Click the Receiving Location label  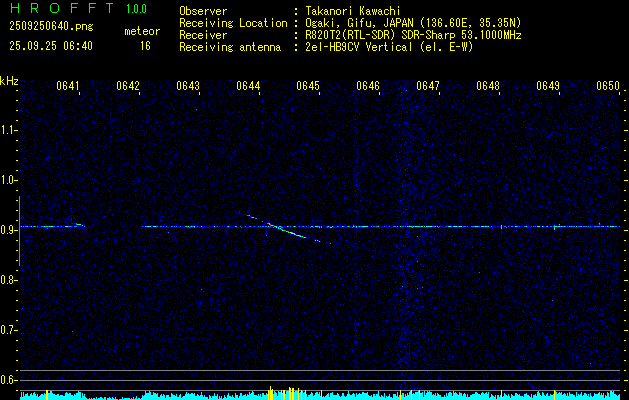click(233, 23)
